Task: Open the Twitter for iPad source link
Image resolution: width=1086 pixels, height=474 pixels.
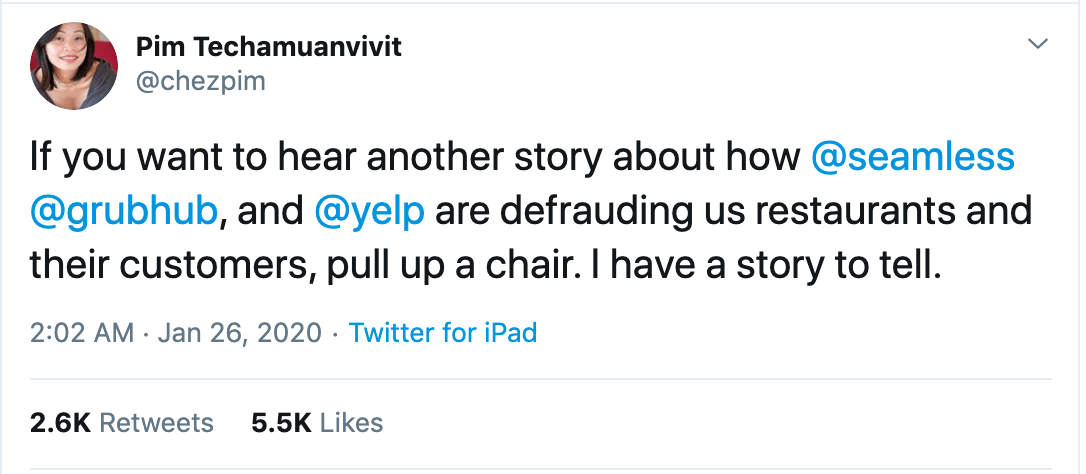Action: 442,332
